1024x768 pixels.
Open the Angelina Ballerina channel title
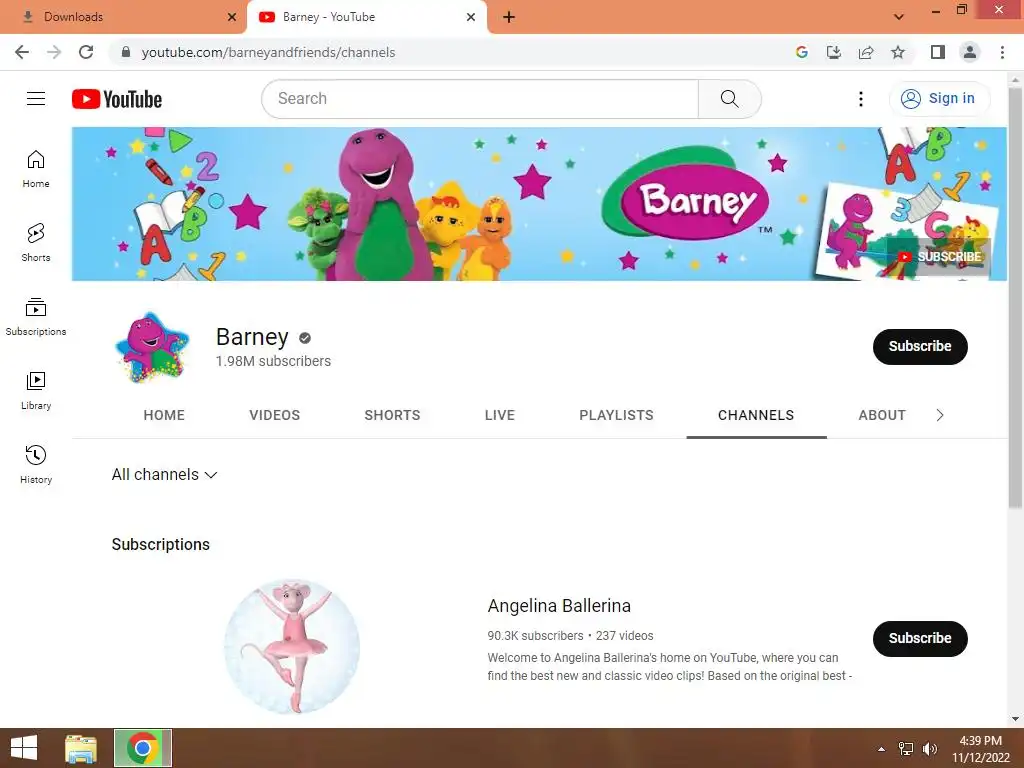559,606
